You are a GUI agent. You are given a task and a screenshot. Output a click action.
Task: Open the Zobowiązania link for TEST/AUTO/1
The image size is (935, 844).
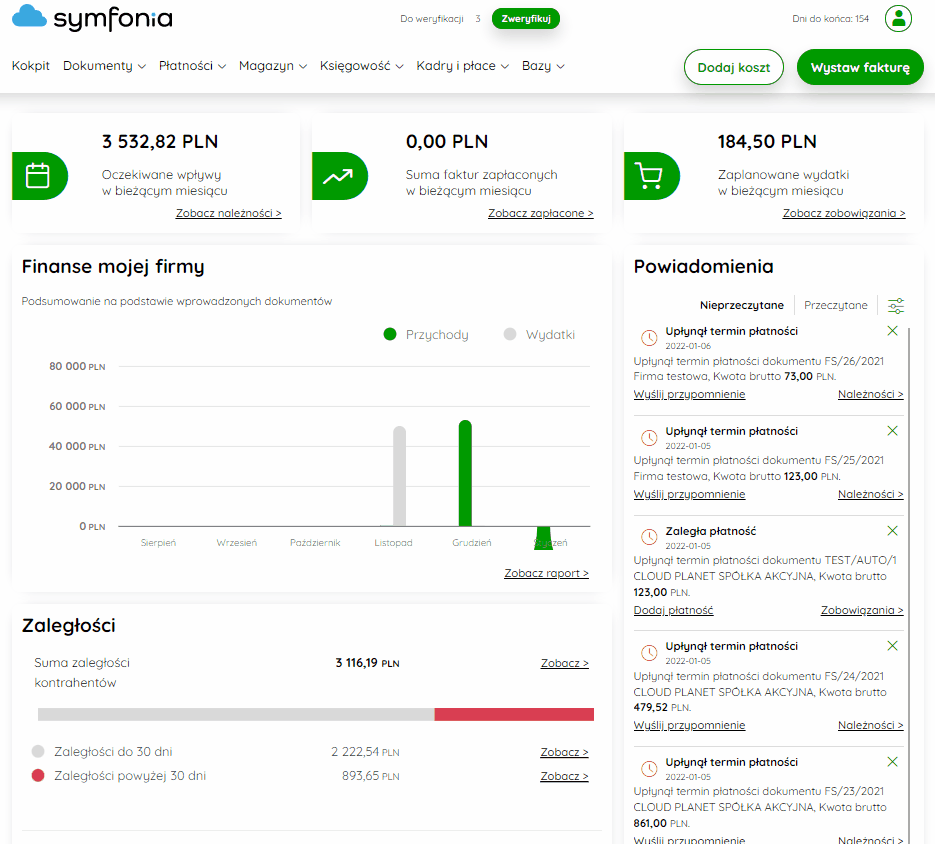tap(862, 610)
